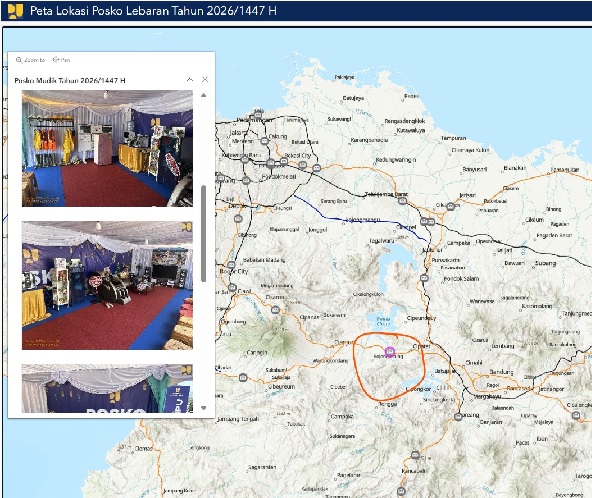This screenshot has height=498, width=592.
Task: Select the posko marker at Ciawi
Action: 233,288
